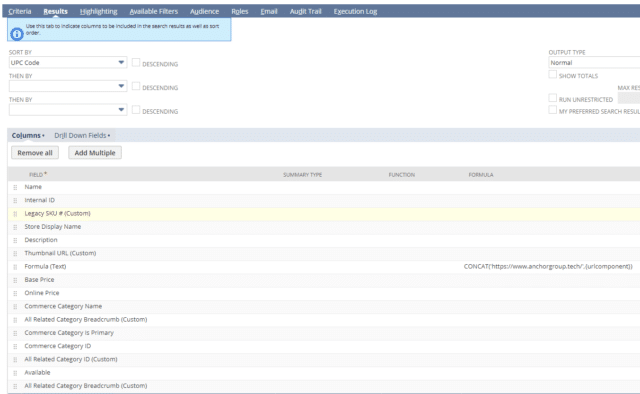Viewport: 640px width, 394px height.
Task: Click the Summary Type column header
Action: pyautogui.click(x=302, y=175)
